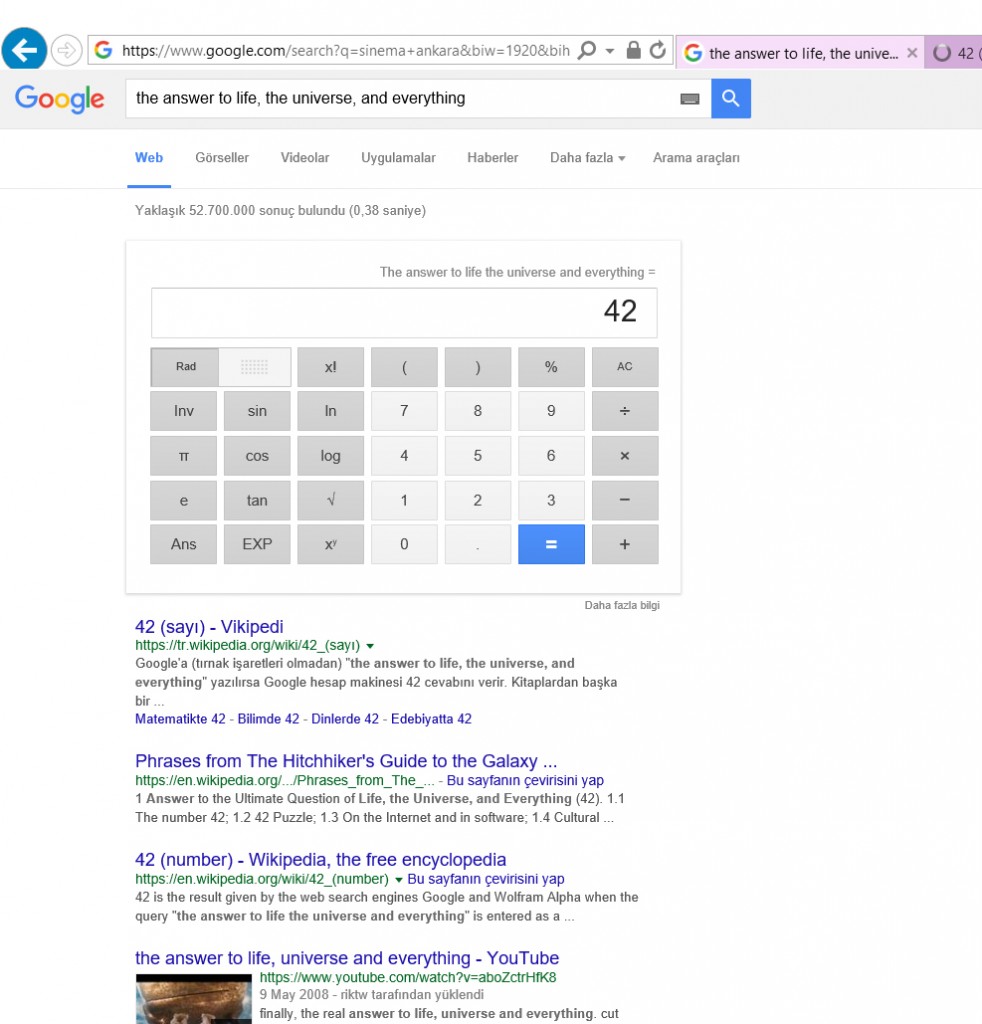Click the log calculator key

pyautogui.click(x=330, y=456)
